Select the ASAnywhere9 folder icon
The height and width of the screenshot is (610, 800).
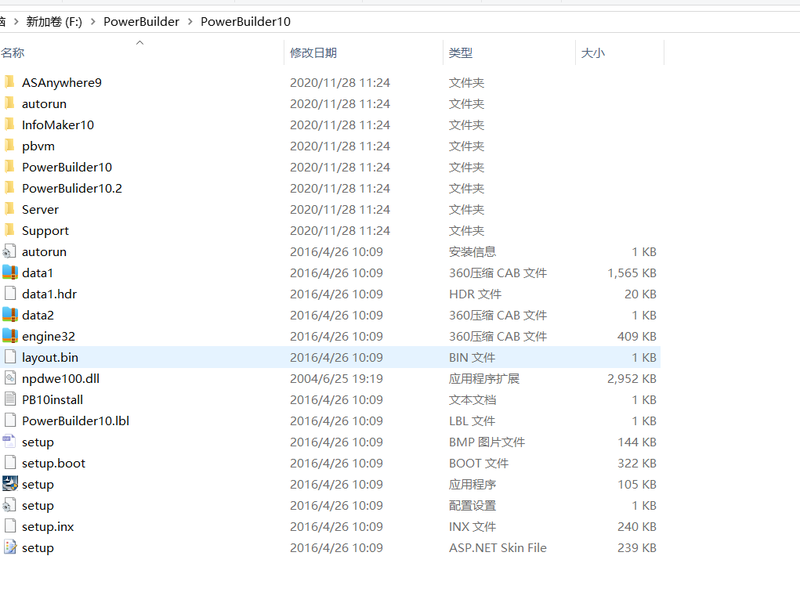coord(9,82)
